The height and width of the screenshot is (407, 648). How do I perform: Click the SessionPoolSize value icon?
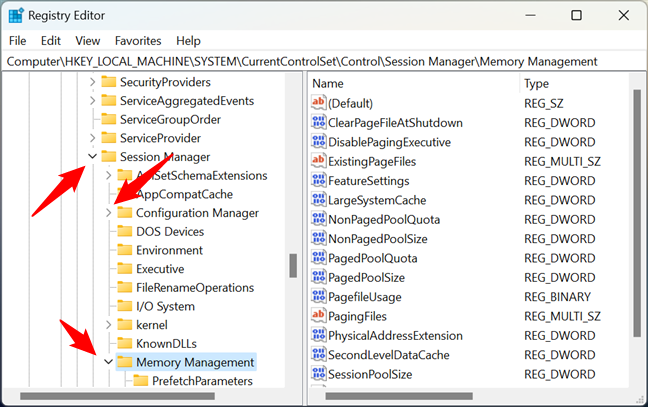[318, 374]
